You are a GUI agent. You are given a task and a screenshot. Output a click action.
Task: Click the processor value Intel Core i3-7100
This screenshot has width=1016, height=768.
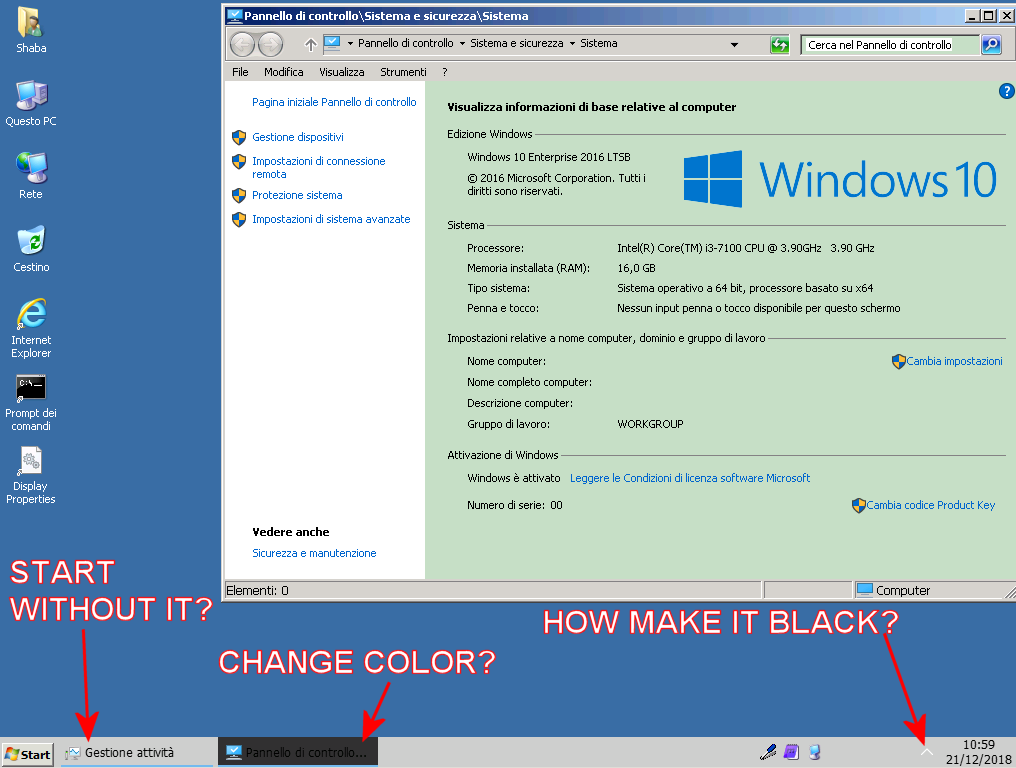[745, 248]
